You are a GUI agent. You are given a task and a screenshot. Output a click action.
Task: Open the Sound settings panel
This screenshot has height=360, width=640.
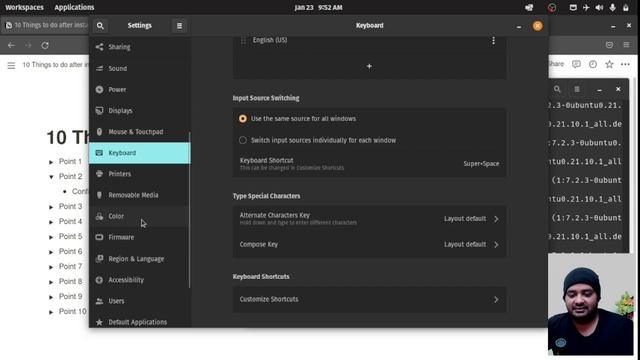[x=139, y=68]
